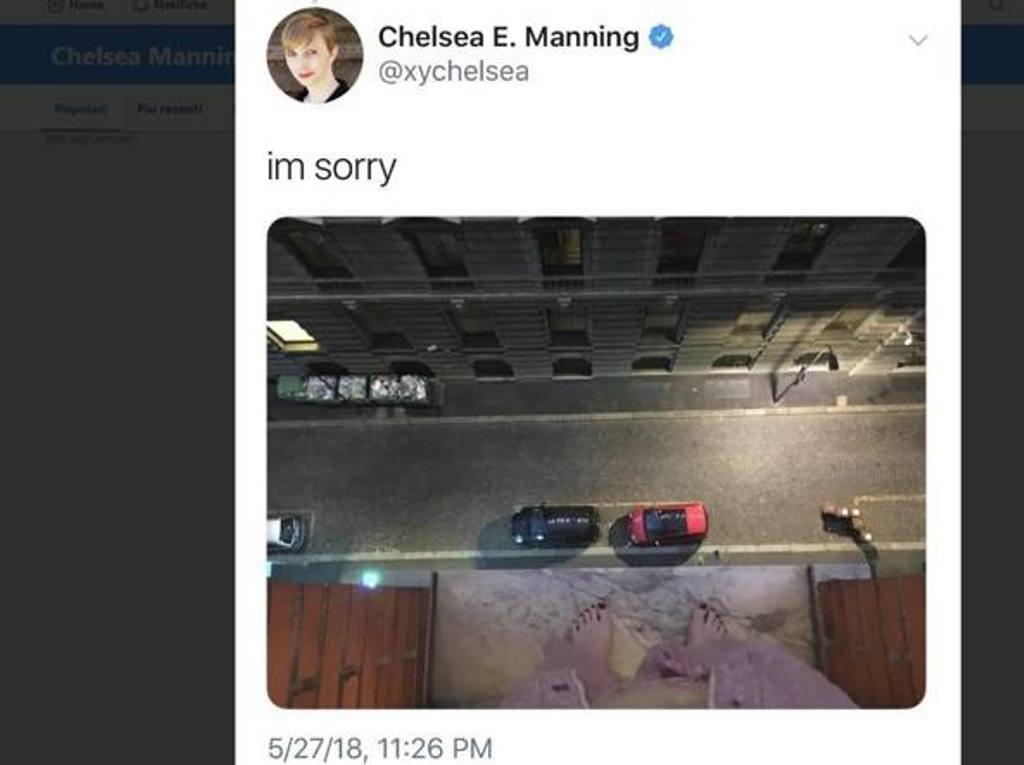
Task: Switch to the Più recenti tab
Action: [169, 108]
